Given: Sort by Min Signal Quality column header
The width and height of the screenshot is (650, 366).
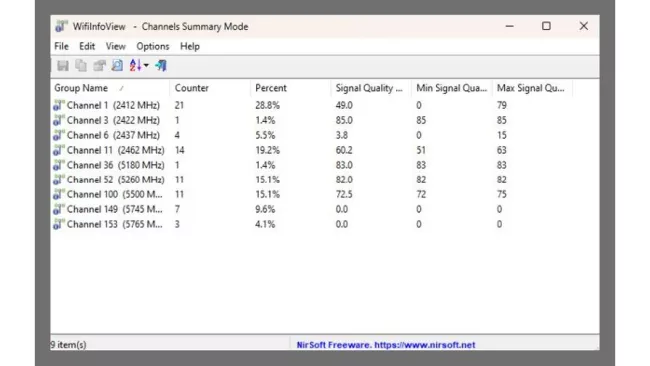Looking at the screenshot, I should (451, 88).
